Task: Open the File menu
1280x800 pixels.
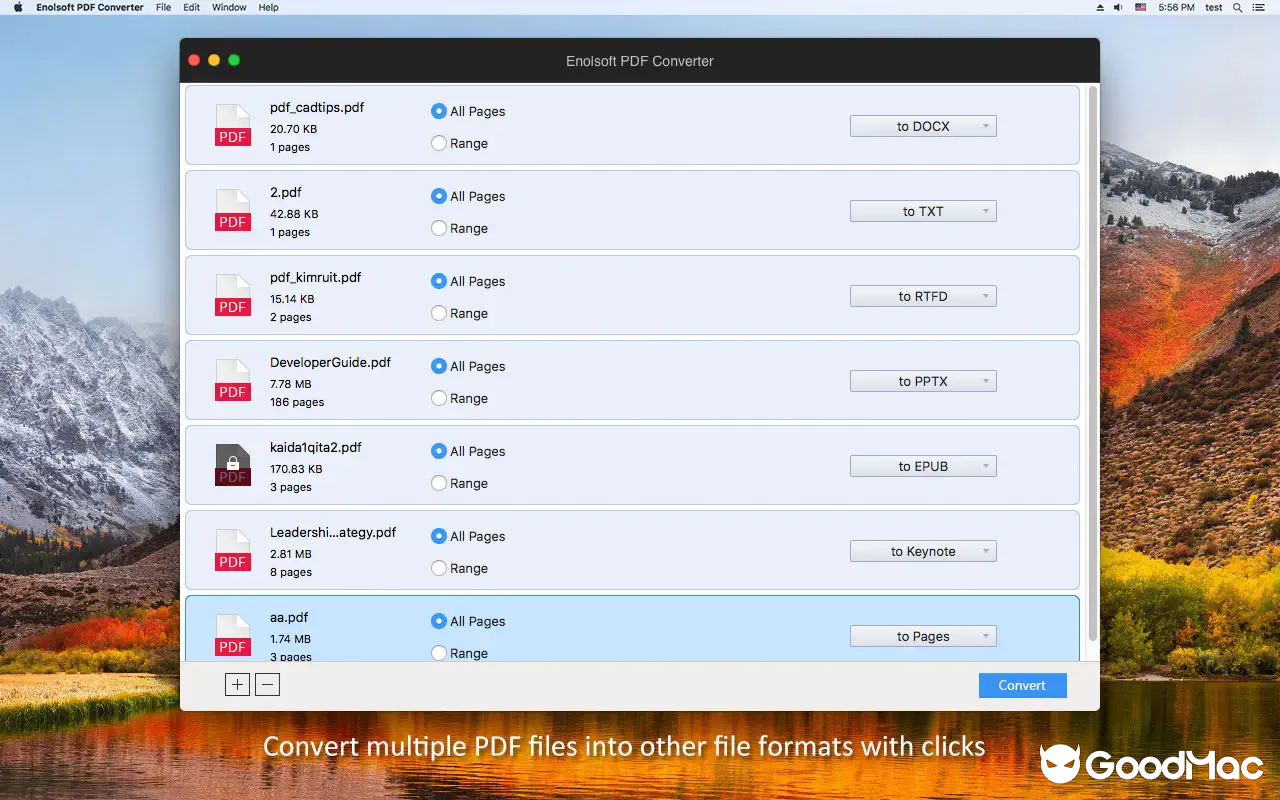Action: coord(163,7)
